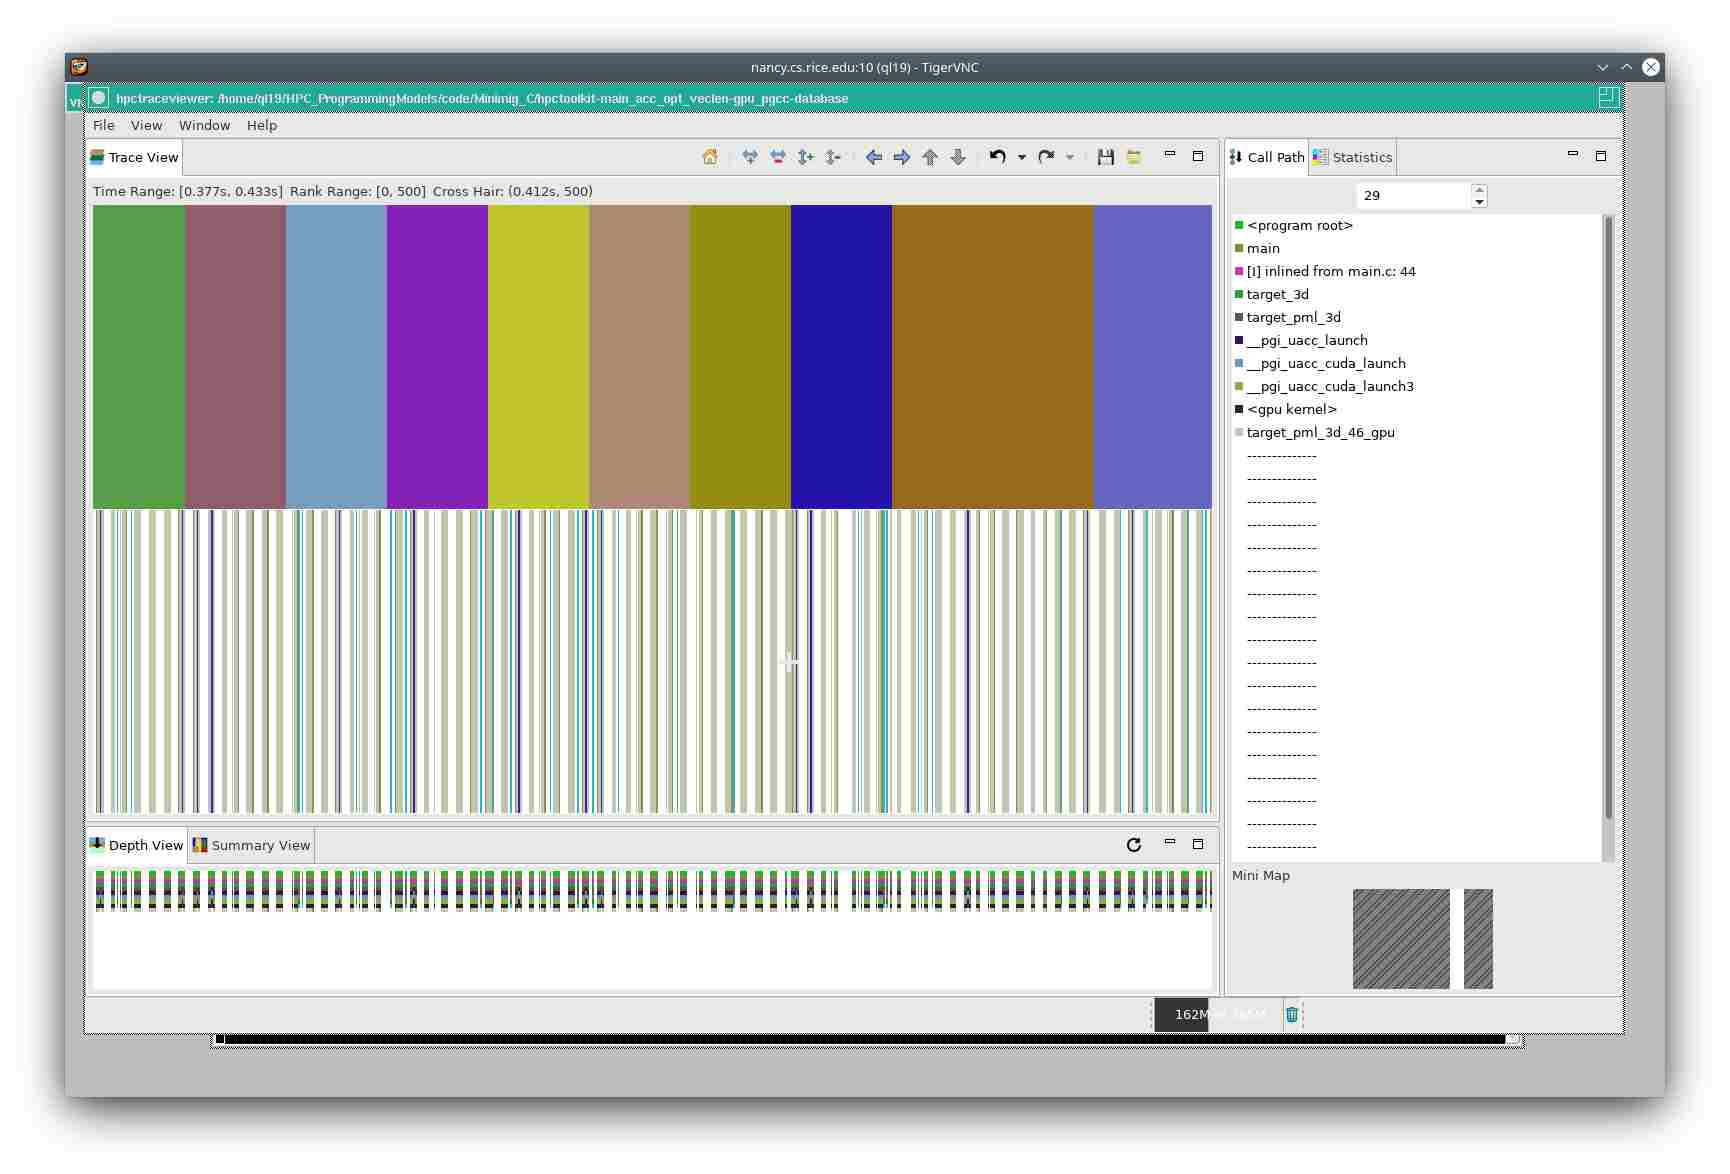Zoom in on the time axis
Image resolution: width=1730 pixels, height=1174 pixels.
click(750, 157)
